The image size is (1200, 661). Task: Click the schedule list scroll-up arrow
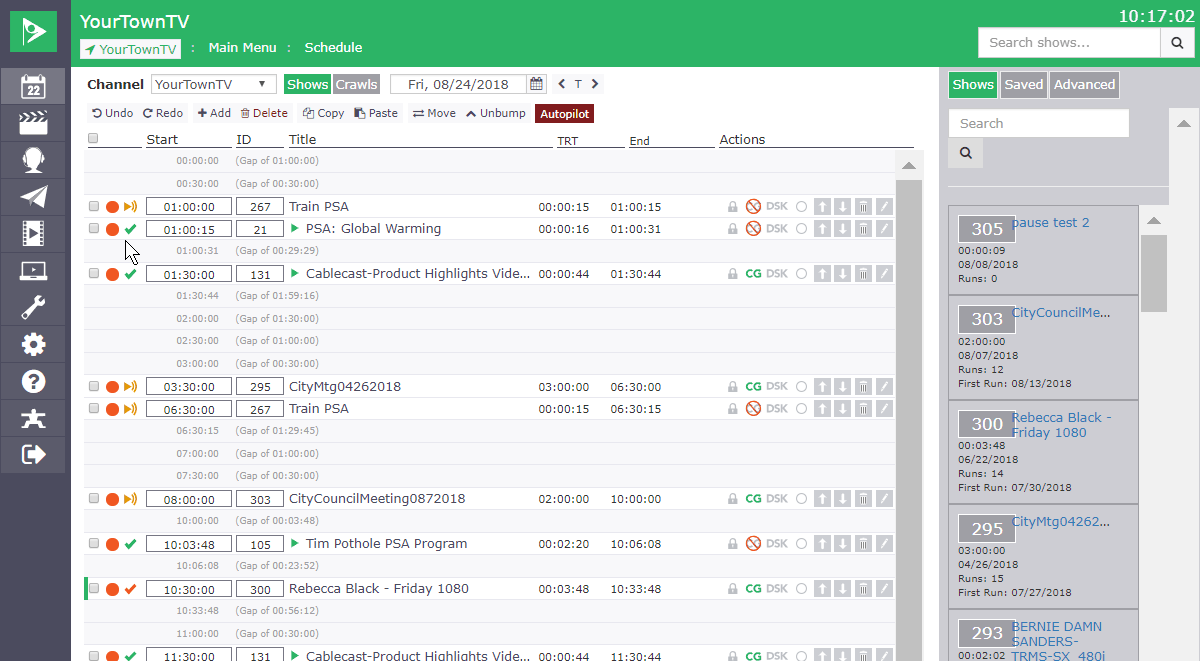908,166
